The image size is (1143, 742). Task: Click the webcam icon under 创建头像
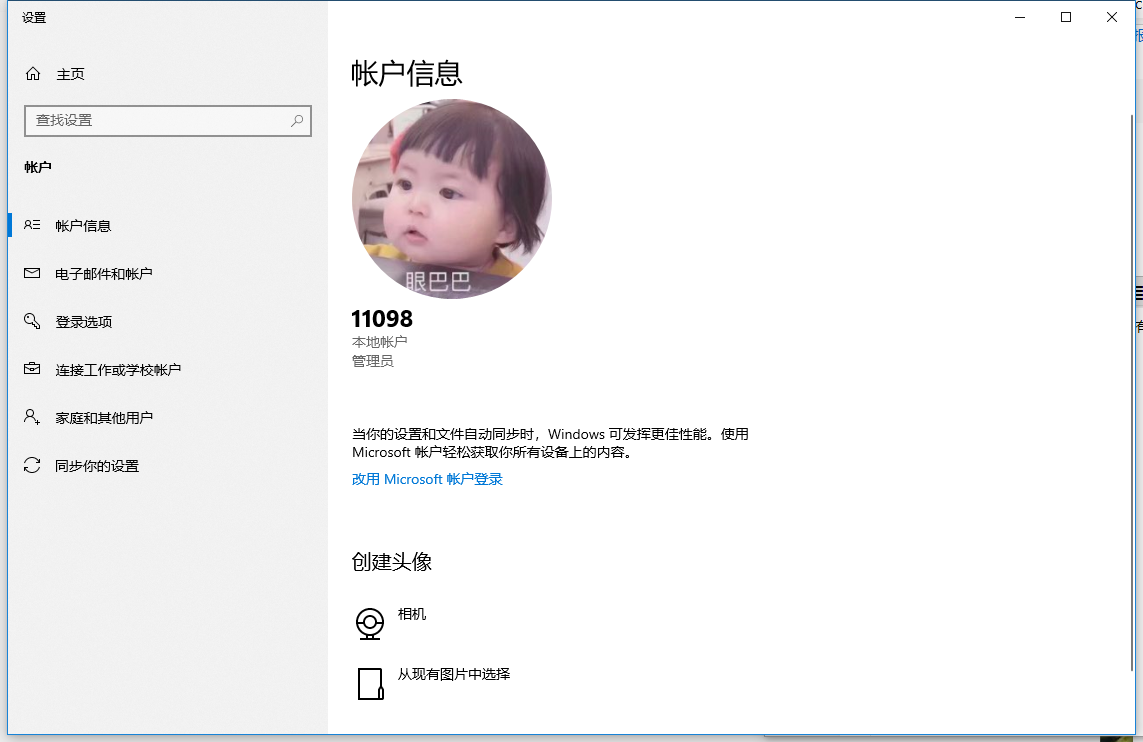(x=370, y=624)
